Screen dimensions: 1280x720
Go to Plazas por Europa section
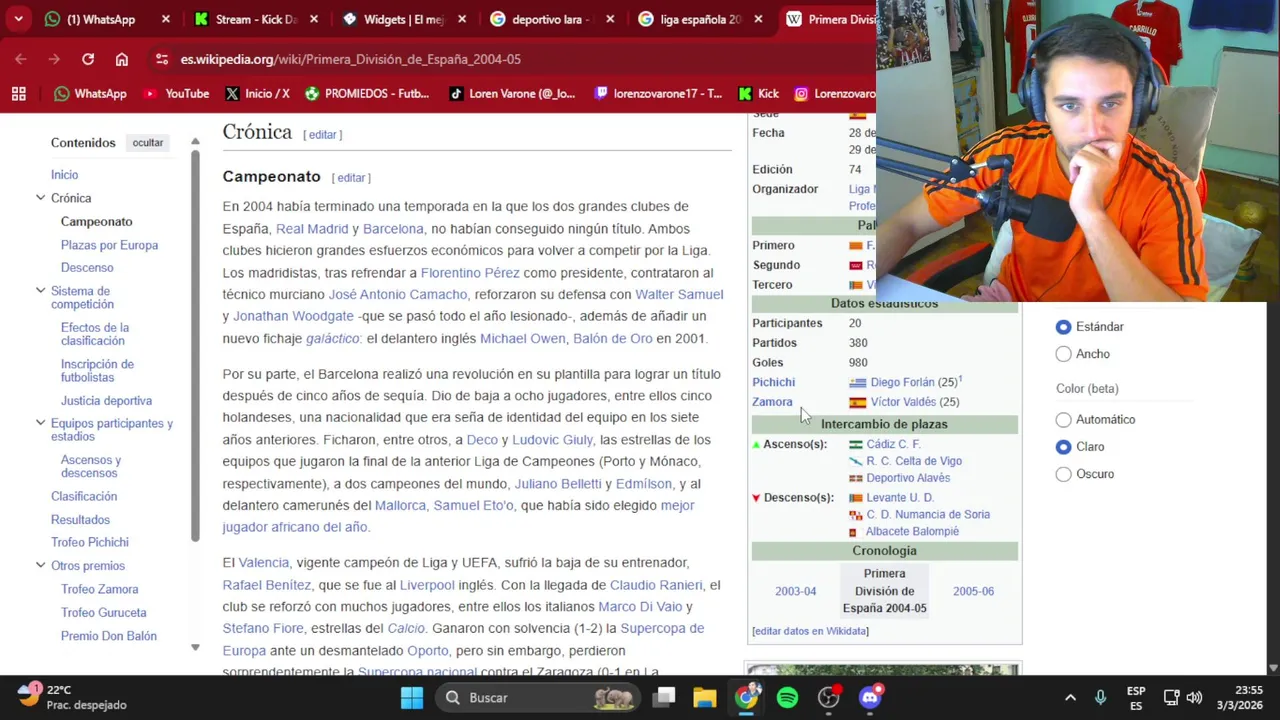tap(109, 245)
